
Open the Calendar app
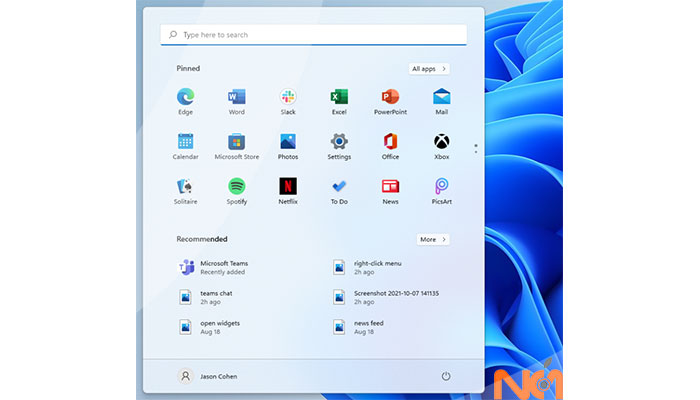point(185,146)
